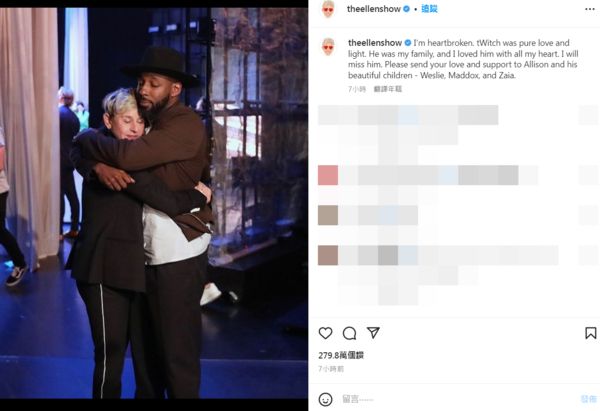Save post with the bookmark icon
Screen dimensions: 600x411
click(x=590, y=333)
